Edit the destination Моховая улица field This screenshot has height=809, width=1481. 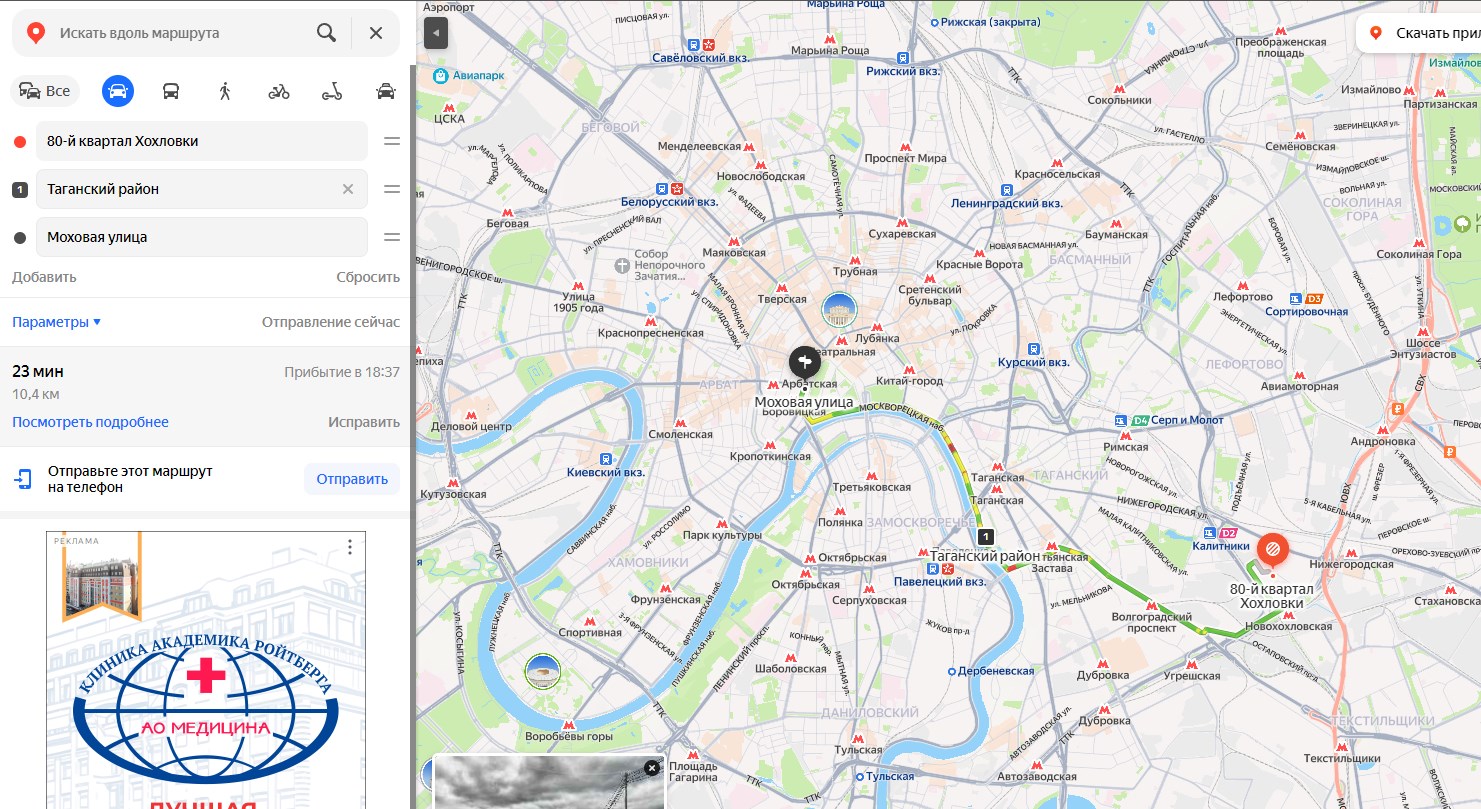(x=202, y=237)
